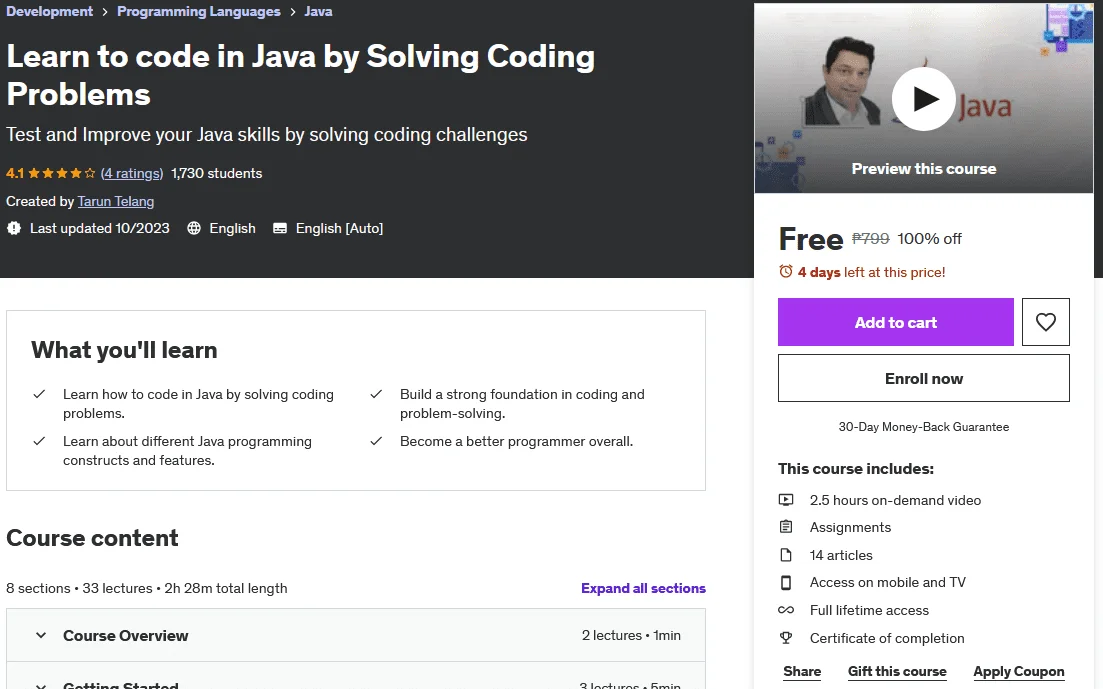
Task: Add course to wishlist via heart icon
Action: click(1045, 322)
